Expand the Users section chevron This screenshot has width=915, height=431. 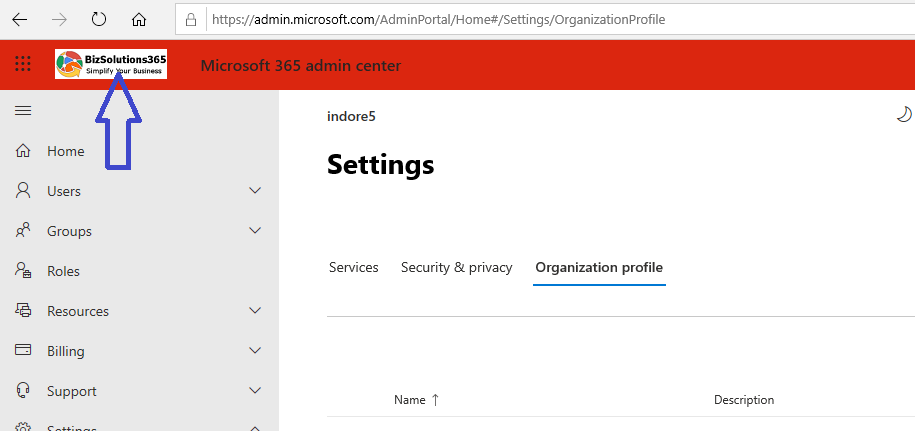pyautogui.click(x=255, y=191)
